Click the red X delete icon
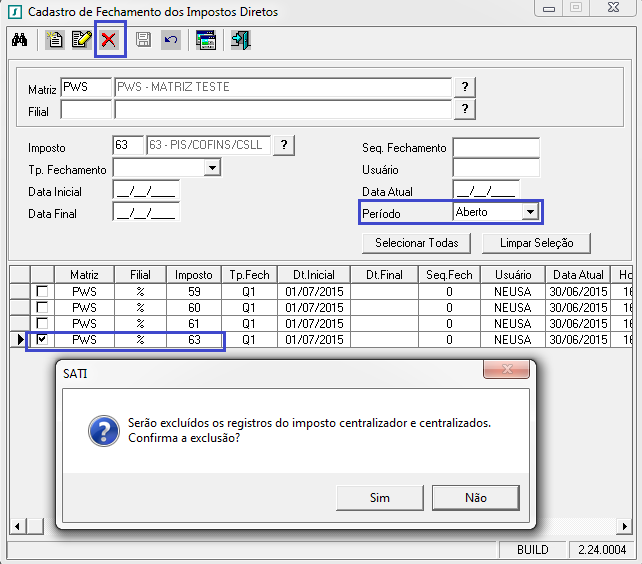 pos(109,41)
